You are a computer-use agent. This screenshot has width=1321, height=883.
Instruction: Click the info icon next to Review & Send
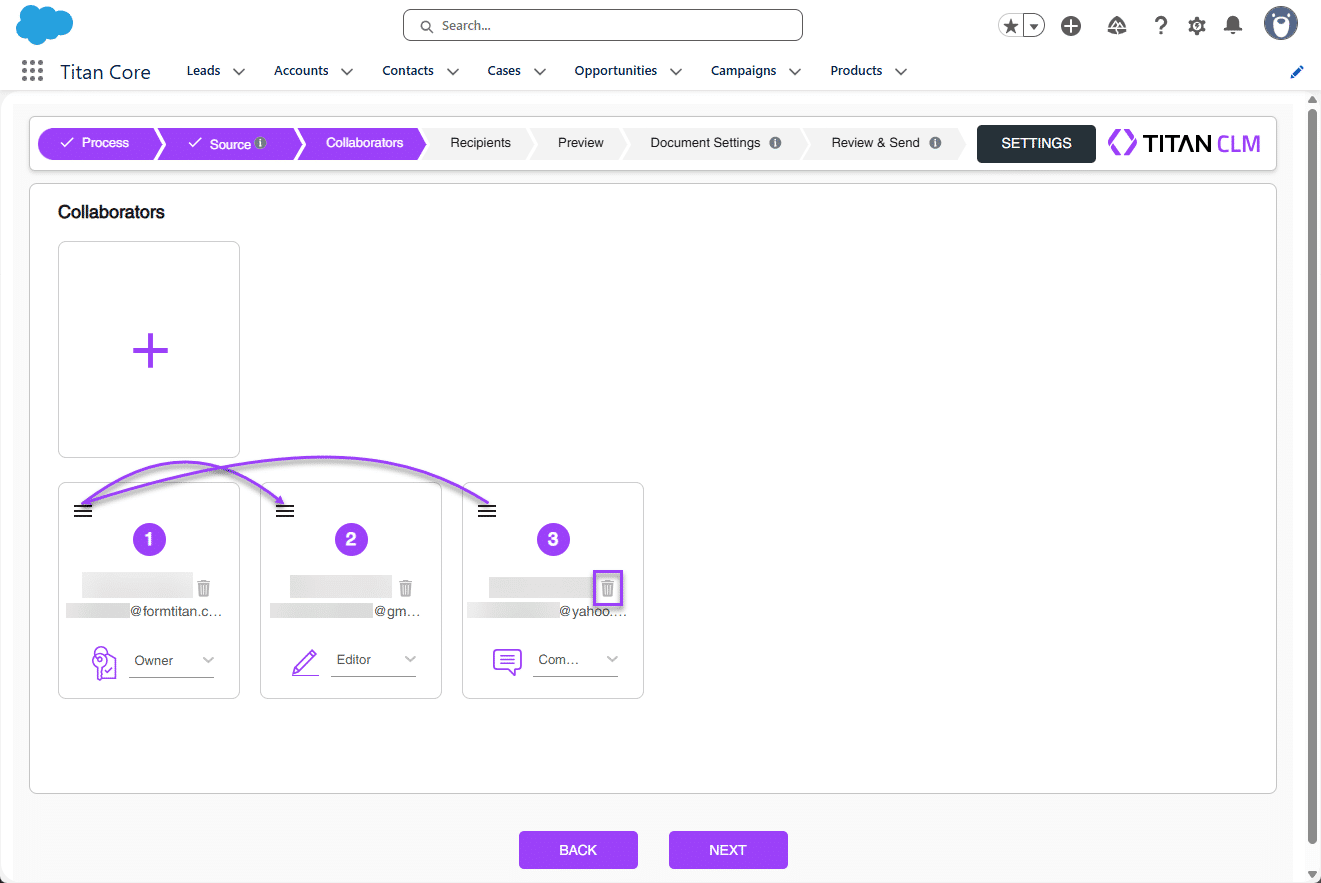pyautogui.click(x=936, y=142)
